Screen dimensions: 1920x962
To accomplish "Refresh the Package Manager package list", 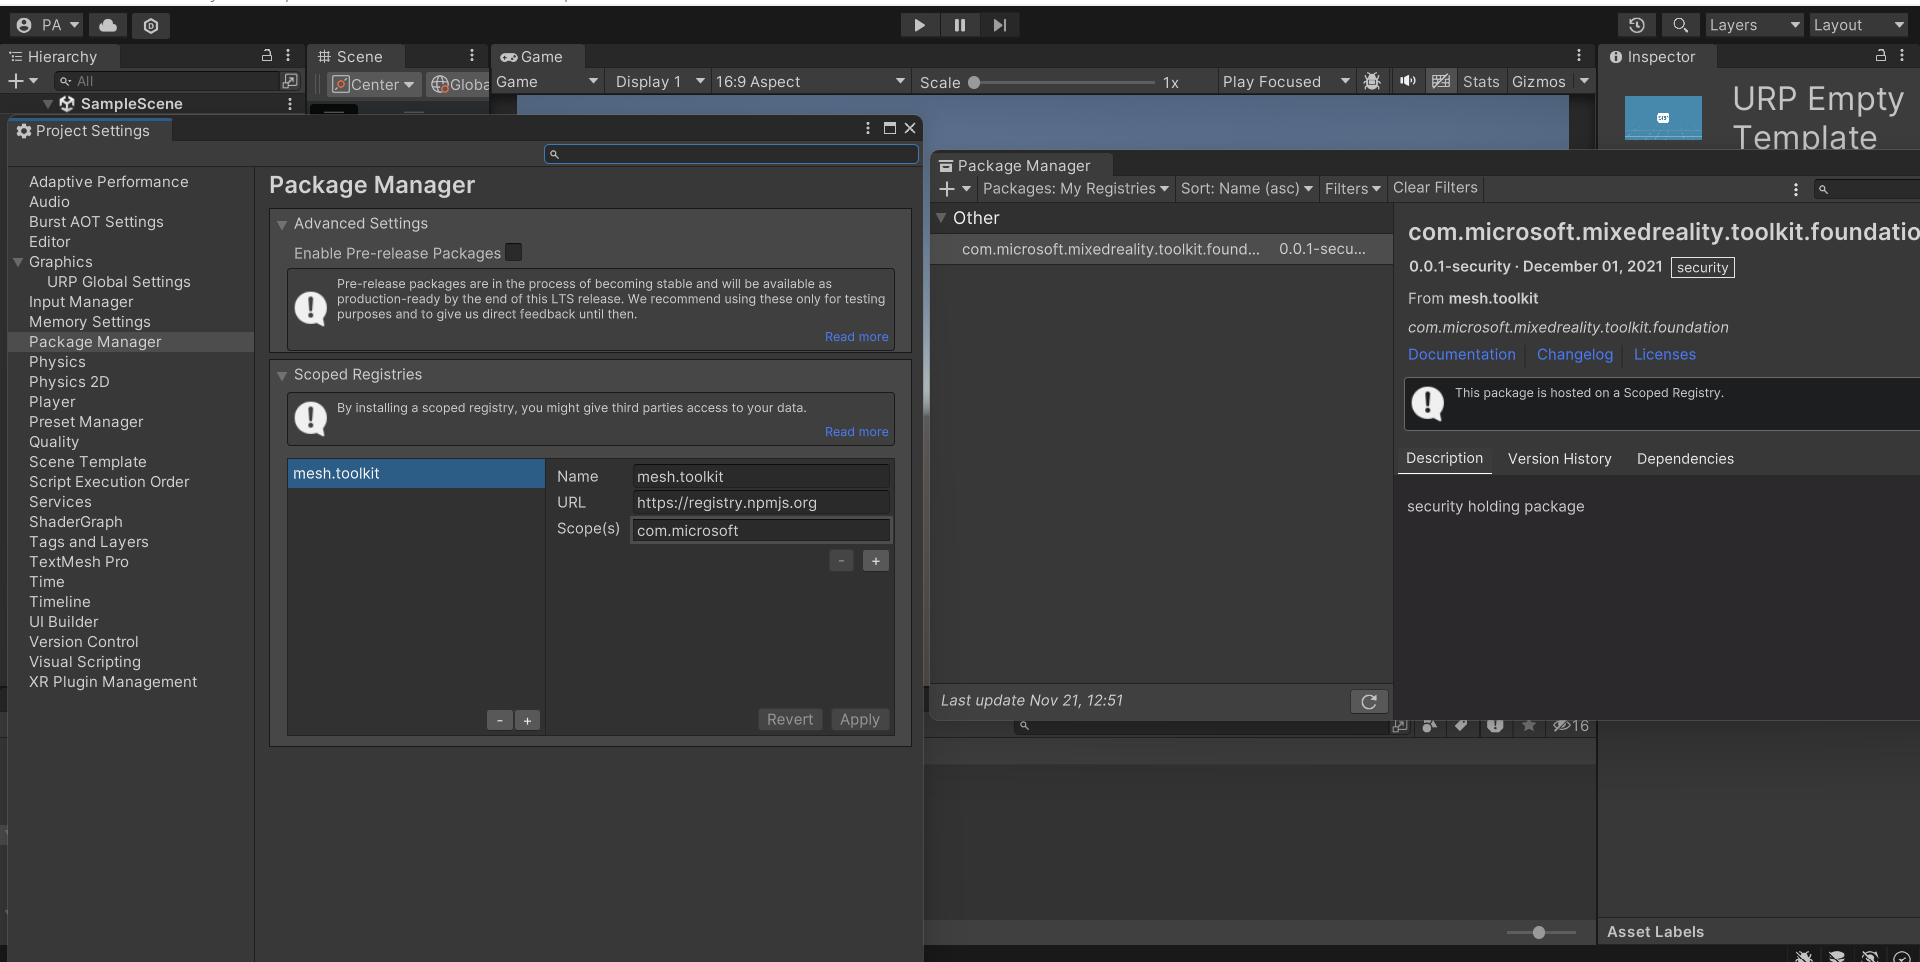I will click(x=1368, y=701).
